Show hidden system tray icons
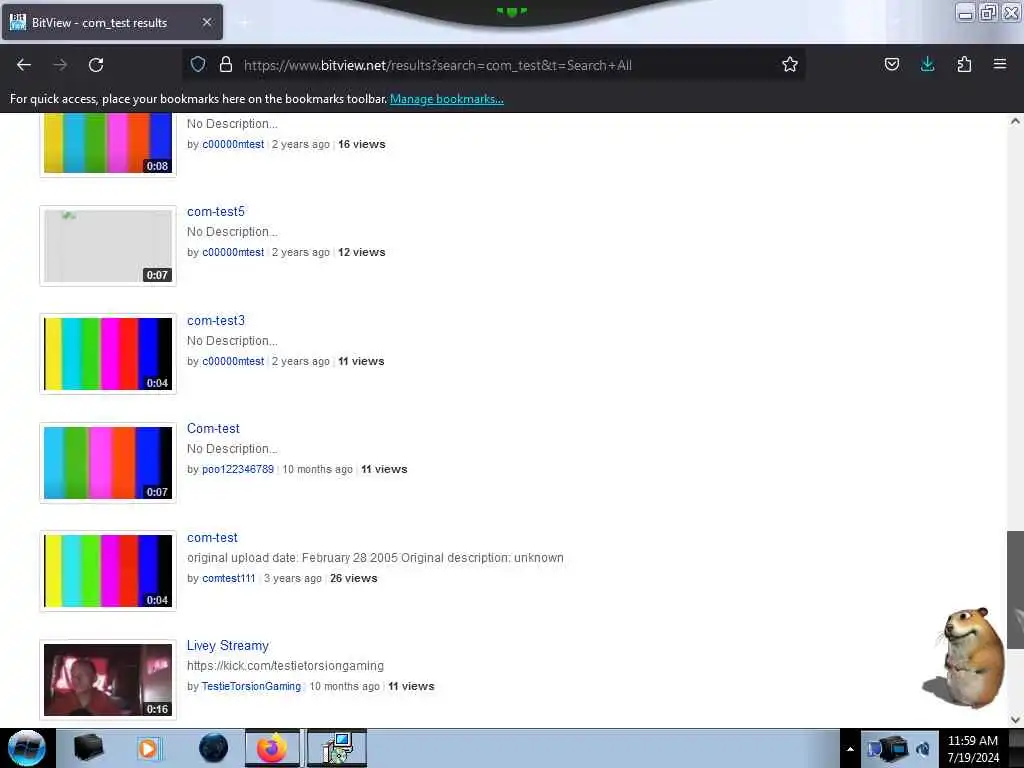 click(850, 749)
